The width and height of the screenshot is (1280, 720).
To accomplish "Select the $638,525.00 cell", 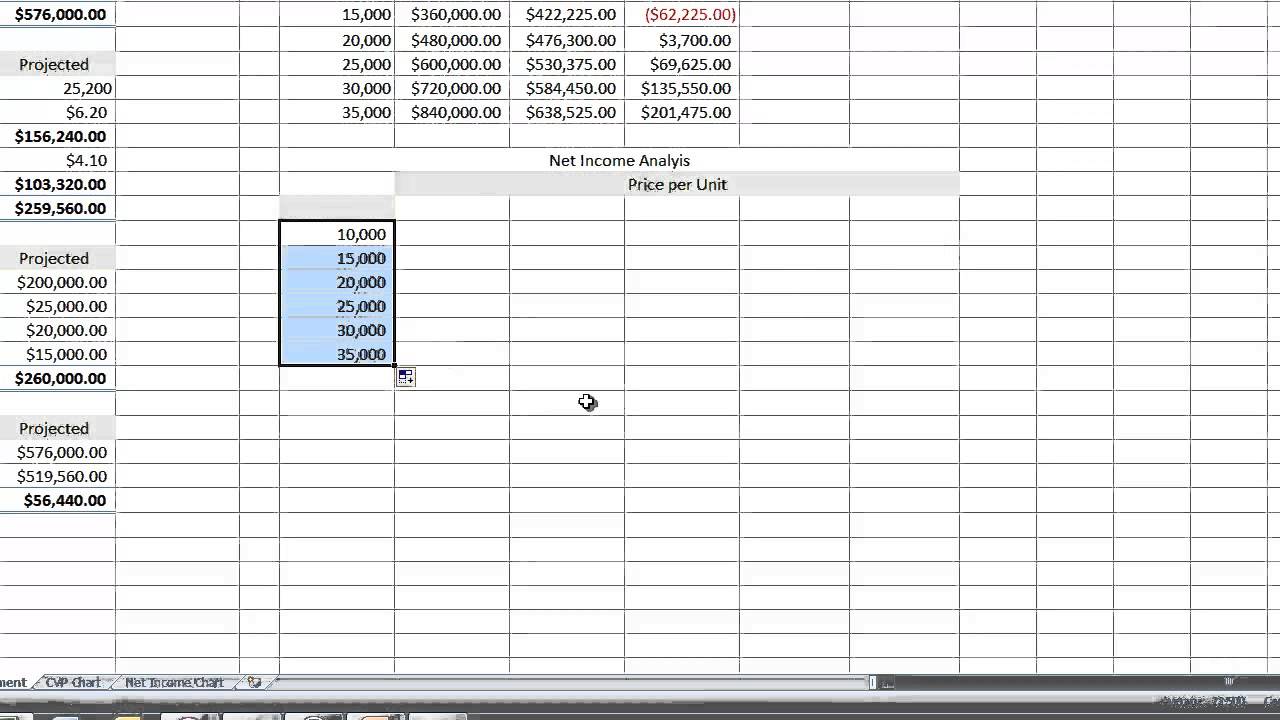I will coord(567,112).
